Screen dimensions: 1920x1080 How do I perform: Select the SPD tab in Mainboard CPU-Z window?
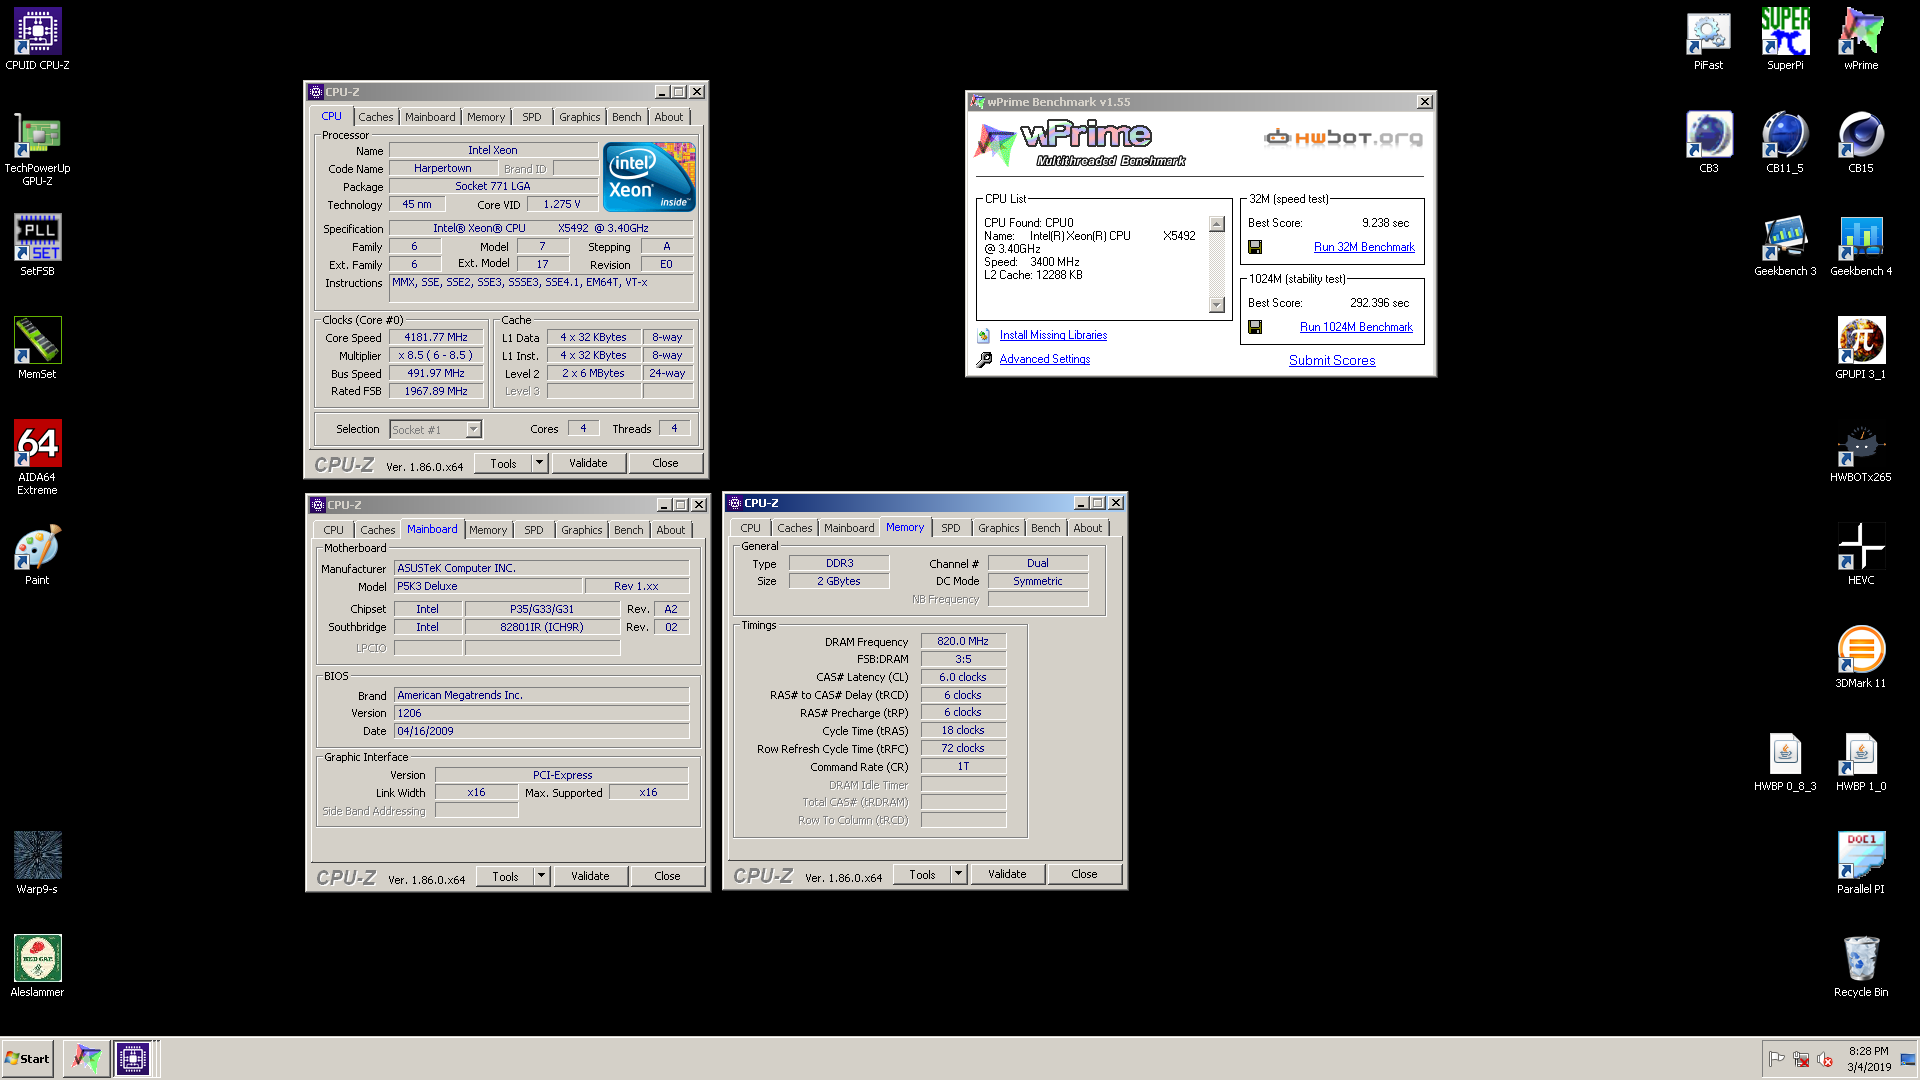pos(534,530)
